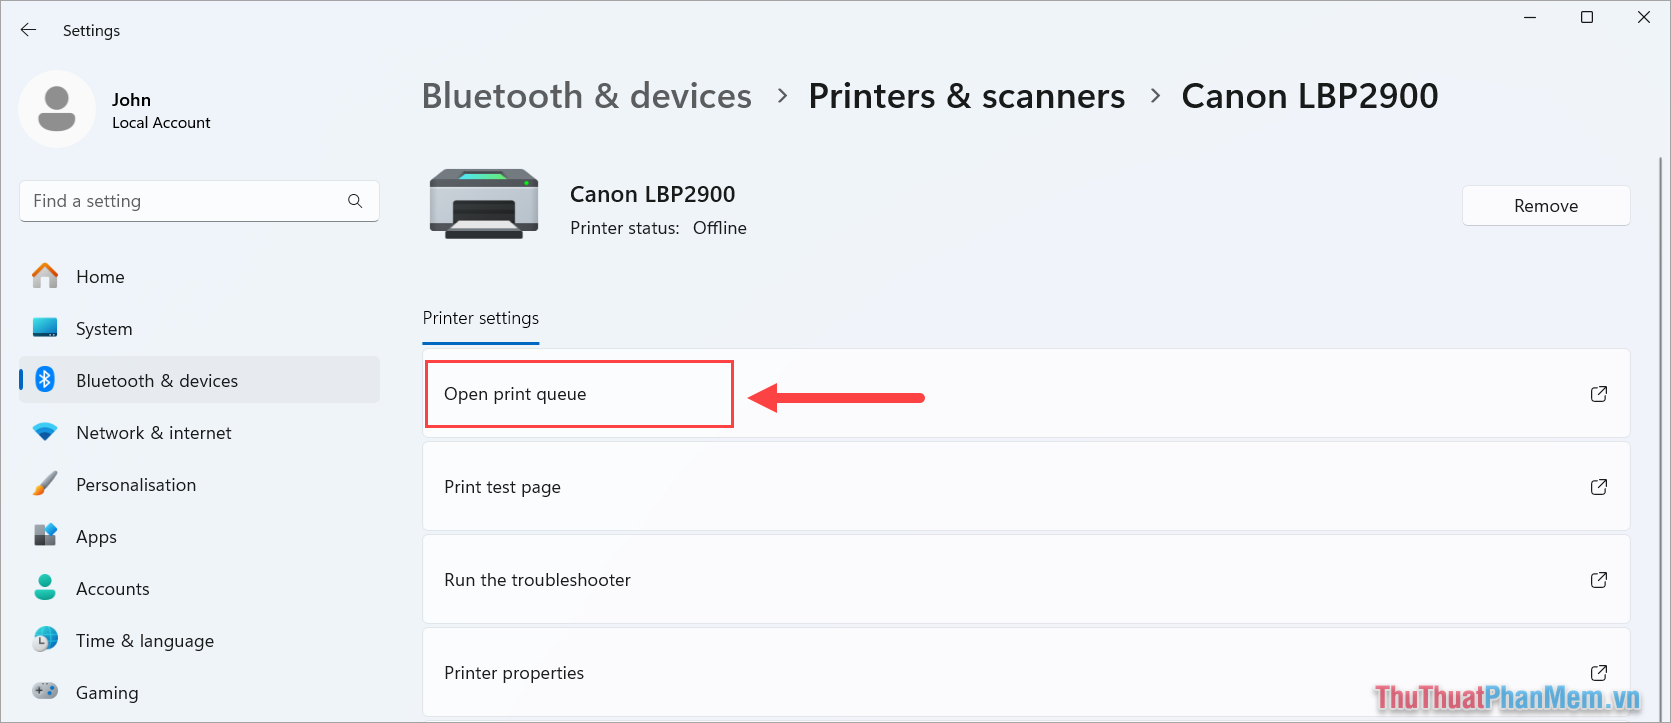The height and width of the screenshot is (723, 1671).
Task: Click Printers & scanners breadcrumb
Action: click(x=967, y=96)
